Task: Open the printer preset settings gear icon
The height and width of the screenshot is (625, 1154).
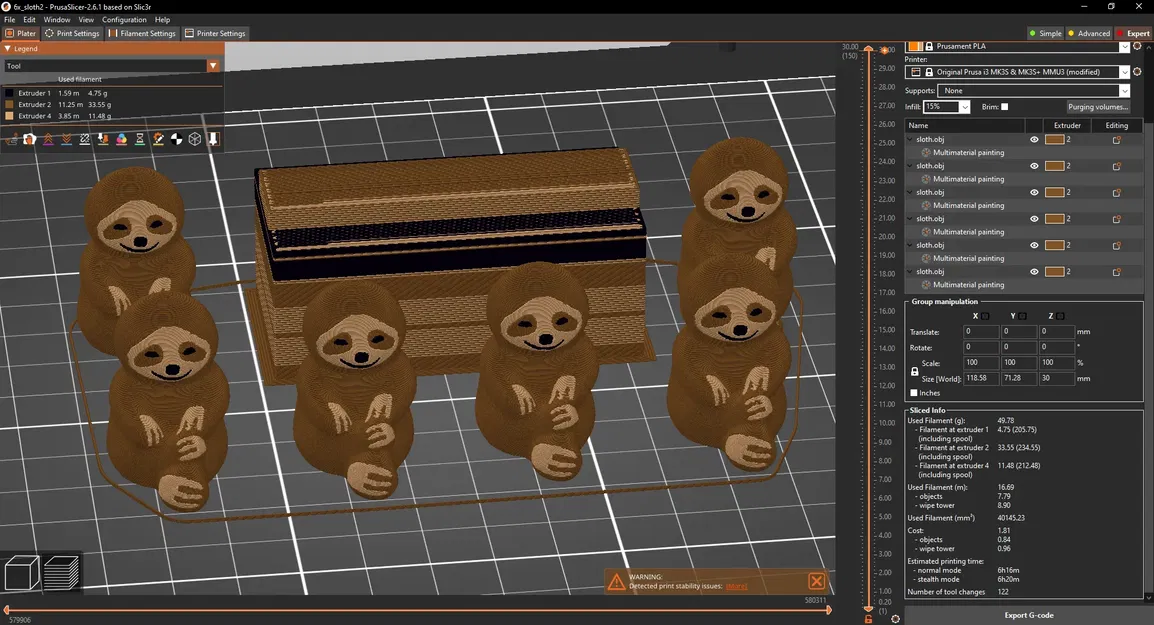Action: [1137, 72]
